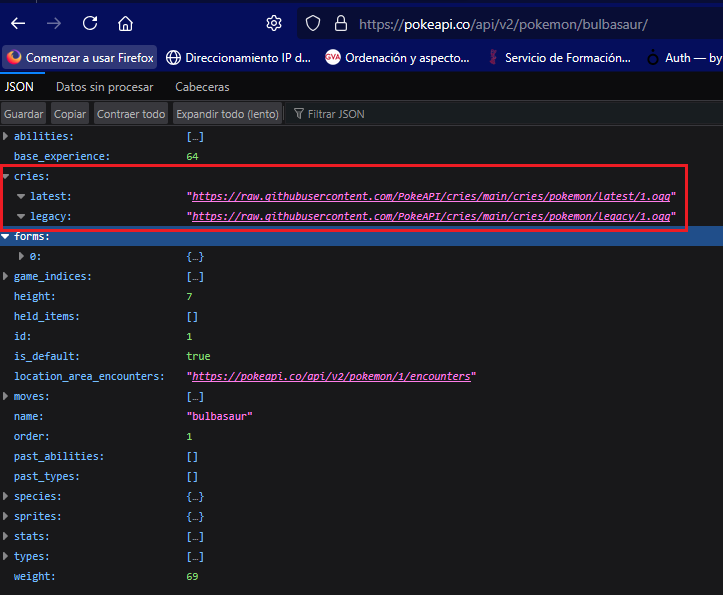
Task: Switch to the JSON tab
Action: point(19,87)
